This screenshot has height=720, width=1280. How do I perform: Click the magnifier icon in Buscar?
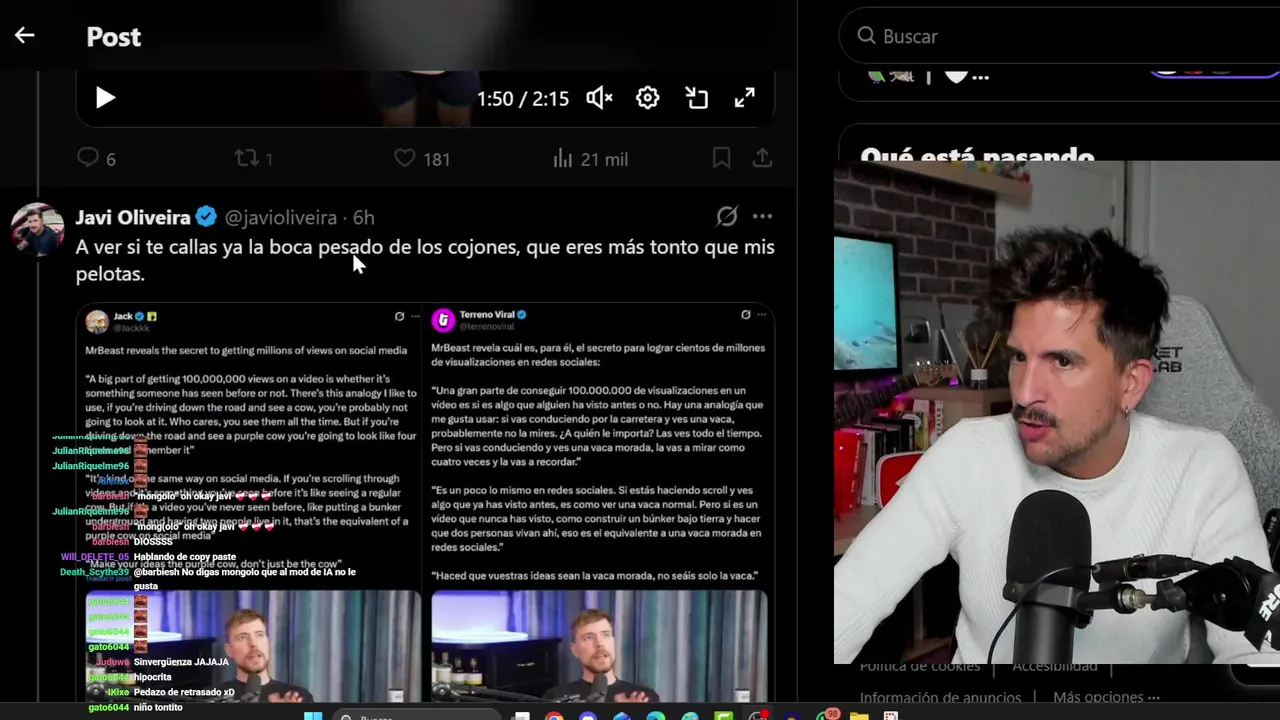[866, 36]
